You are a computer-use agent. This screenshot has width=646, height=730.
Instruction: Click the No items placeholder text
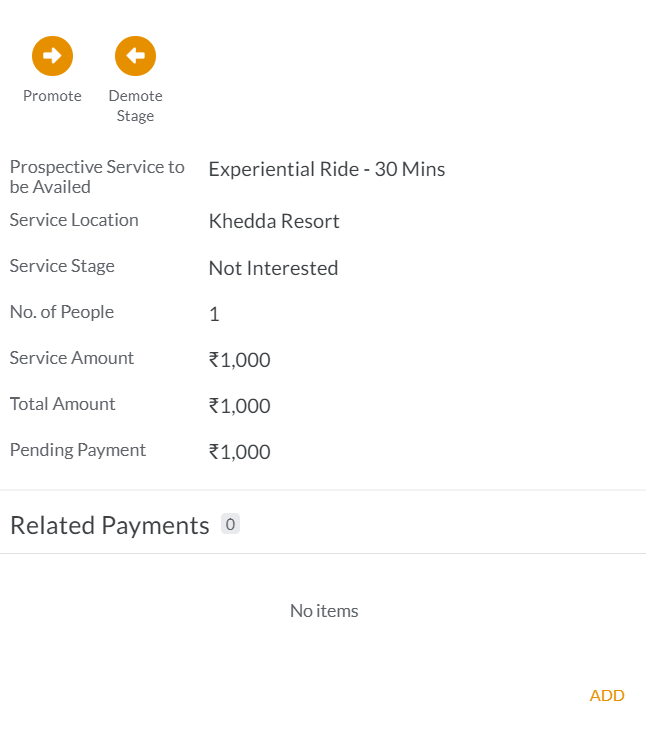click(x=324, y=611)
